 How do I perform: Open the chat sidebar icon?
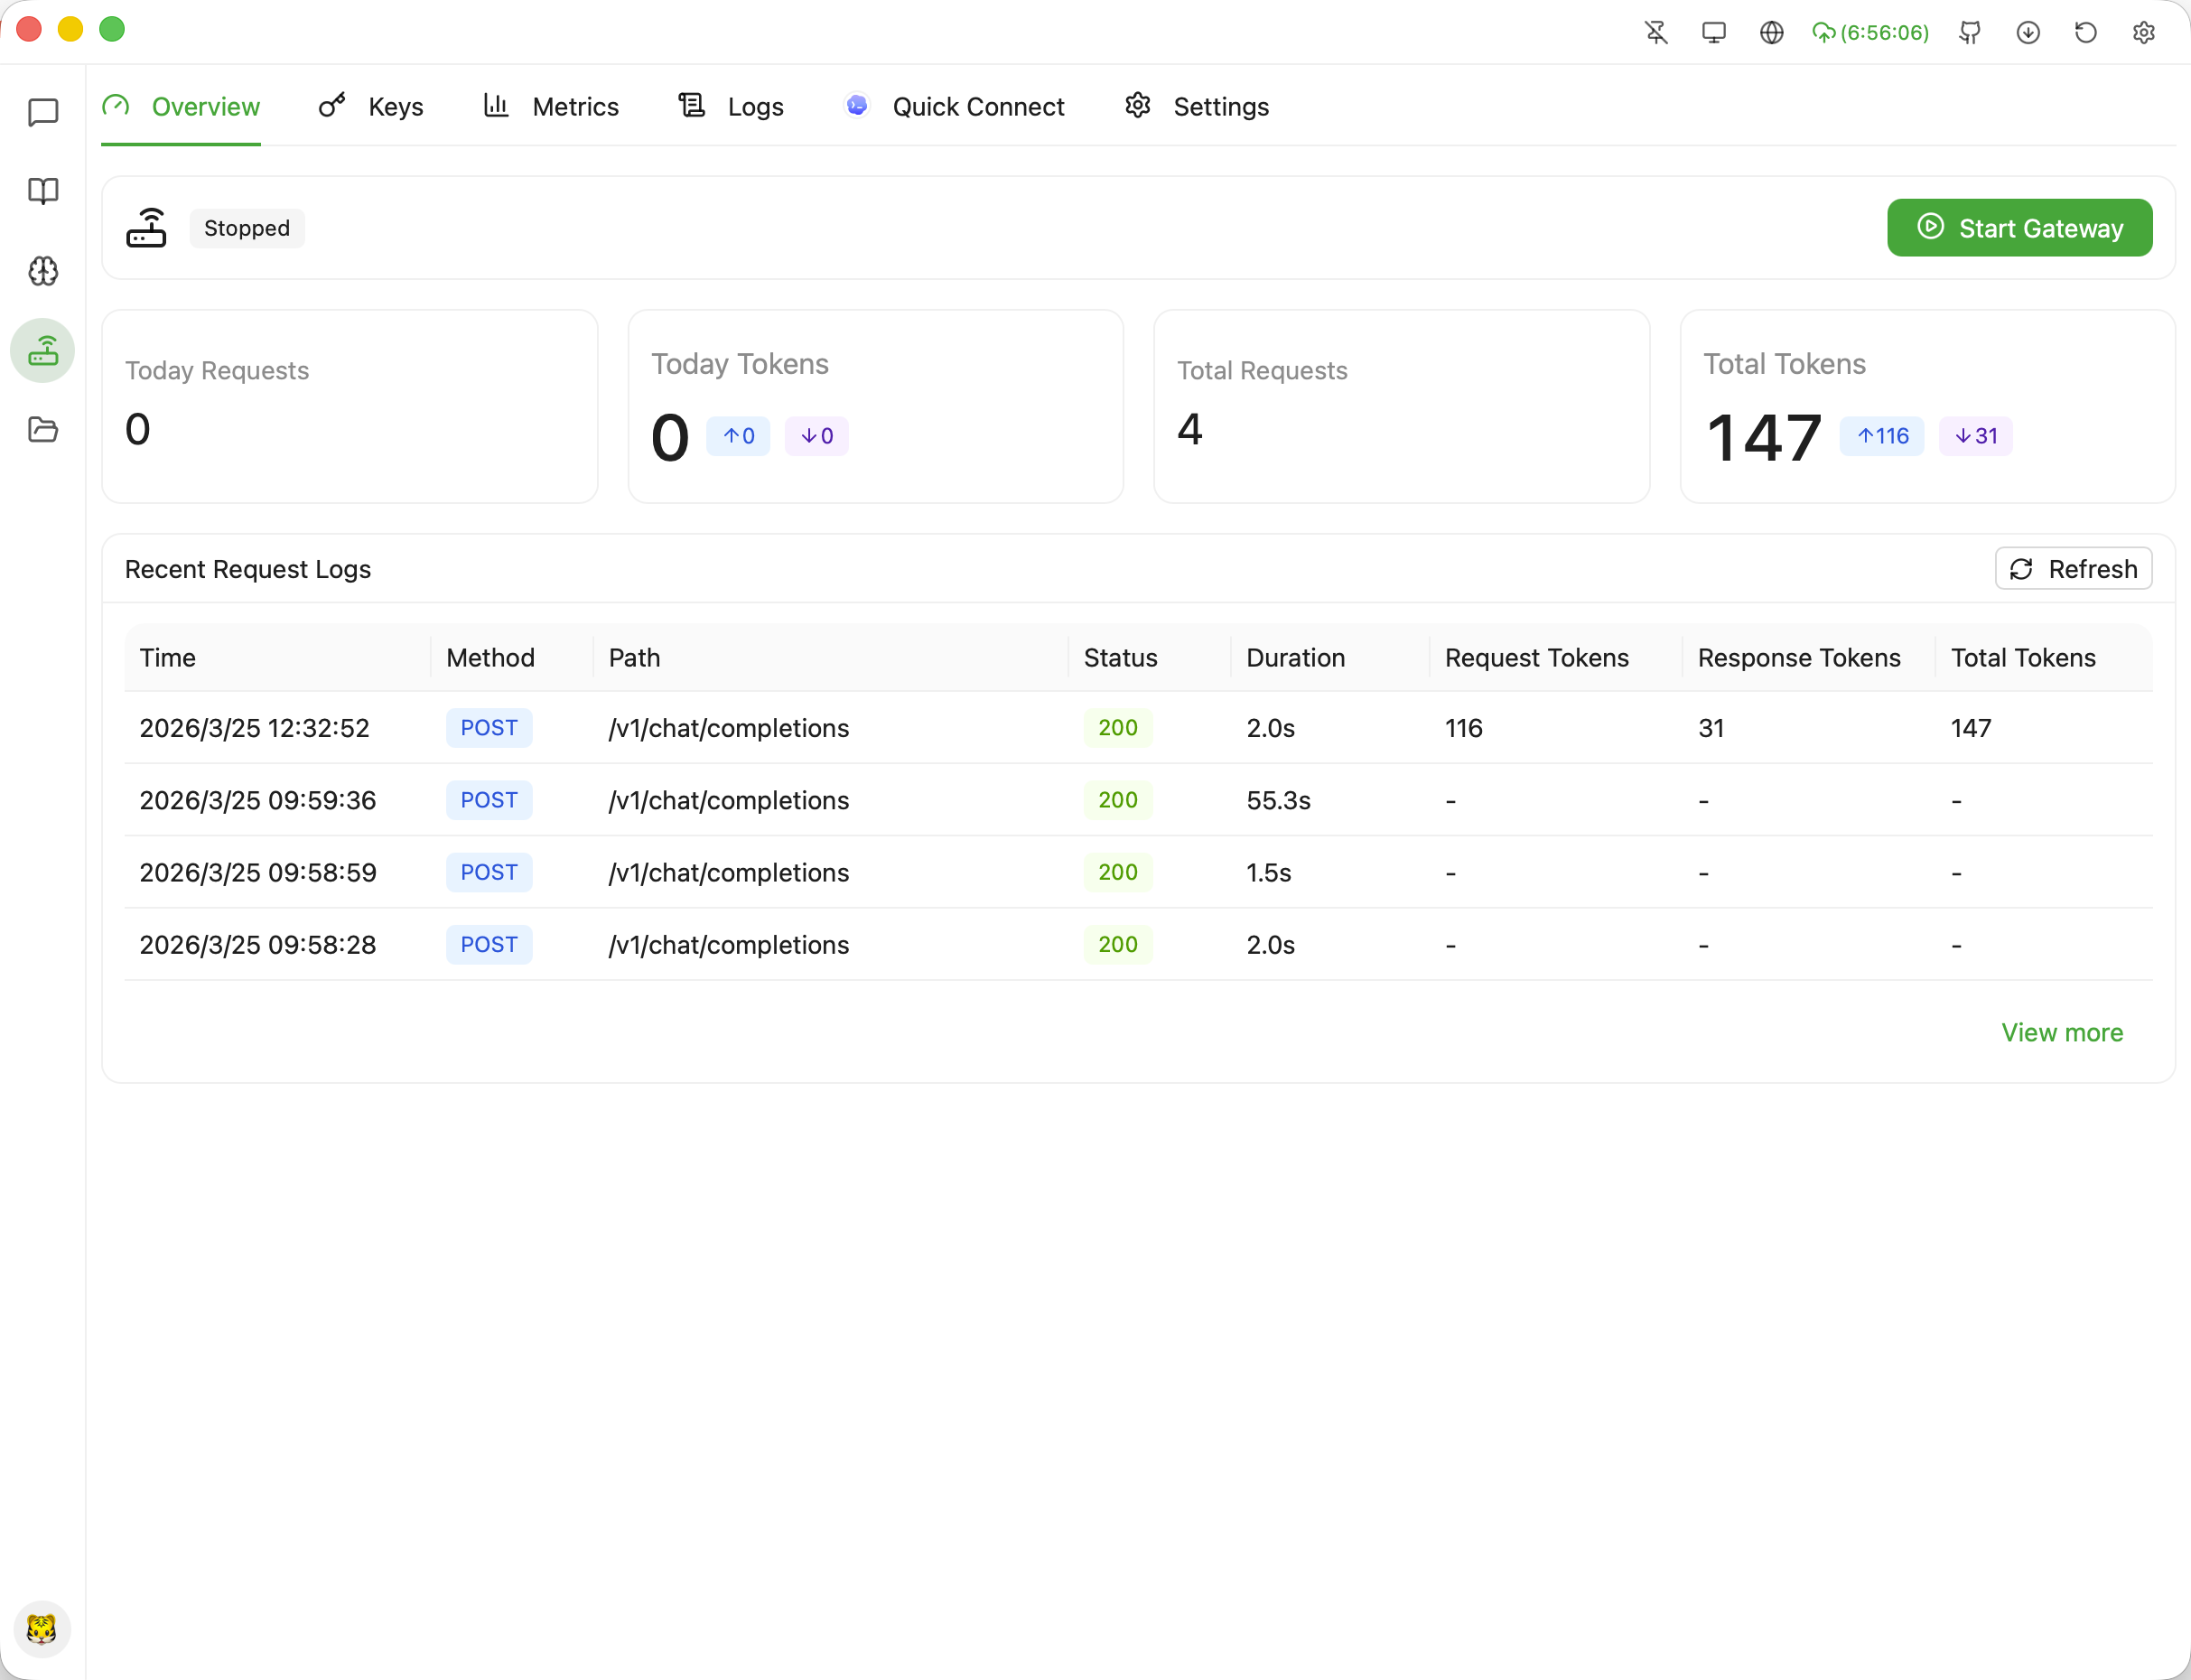pos(43,113)
